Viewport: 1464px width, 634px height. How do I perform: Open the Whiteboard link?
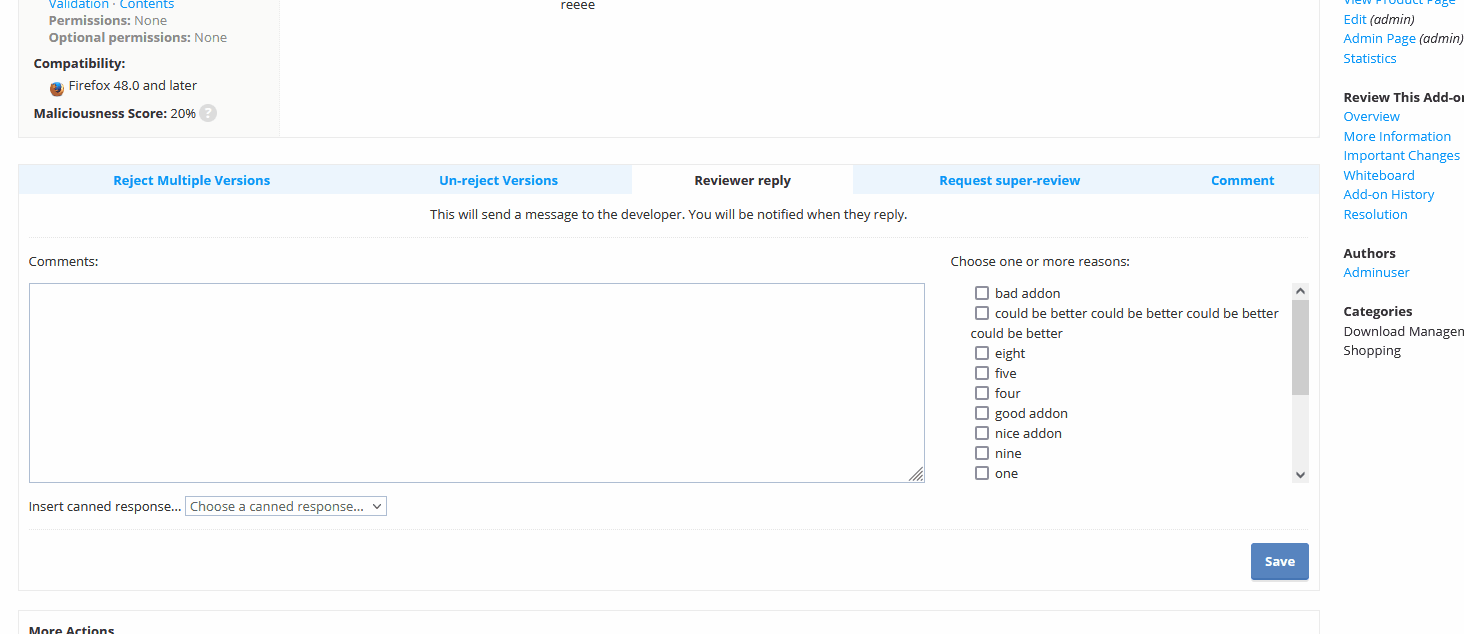(x=1378, y=174)
